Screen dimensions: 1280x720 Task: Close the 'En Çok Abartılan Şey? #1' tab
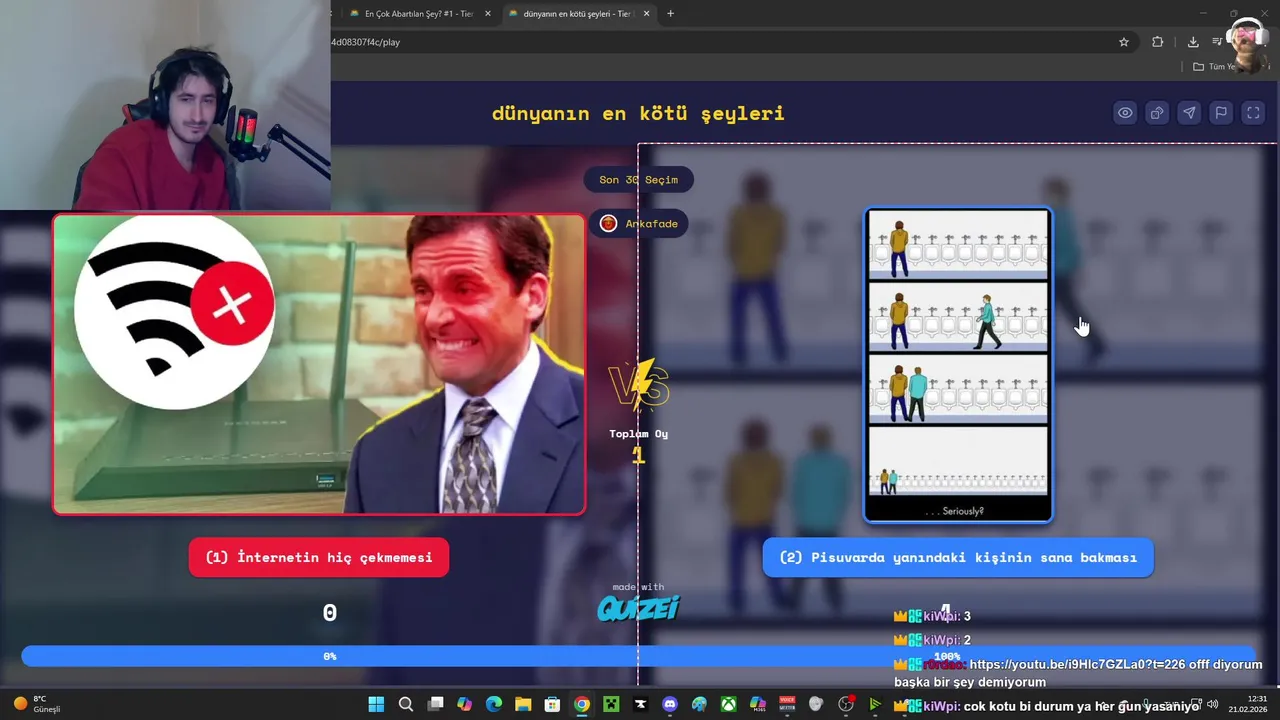[488, 14]
